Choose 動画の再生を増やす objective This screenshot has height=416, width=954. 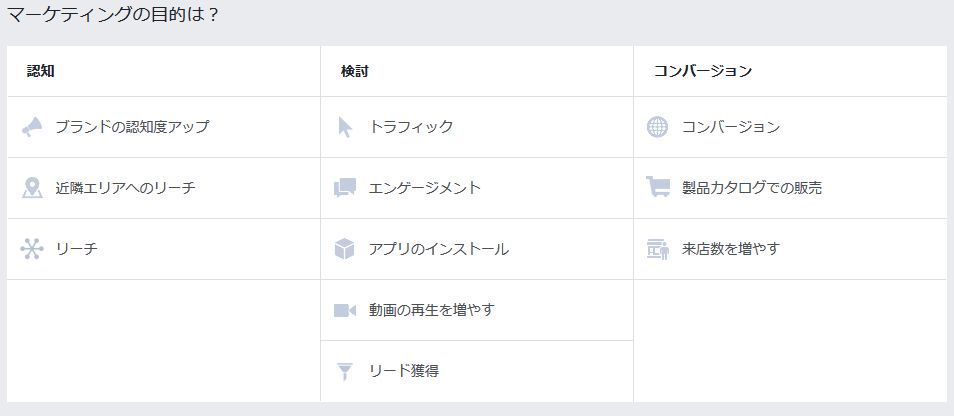(x=432, y=310)
